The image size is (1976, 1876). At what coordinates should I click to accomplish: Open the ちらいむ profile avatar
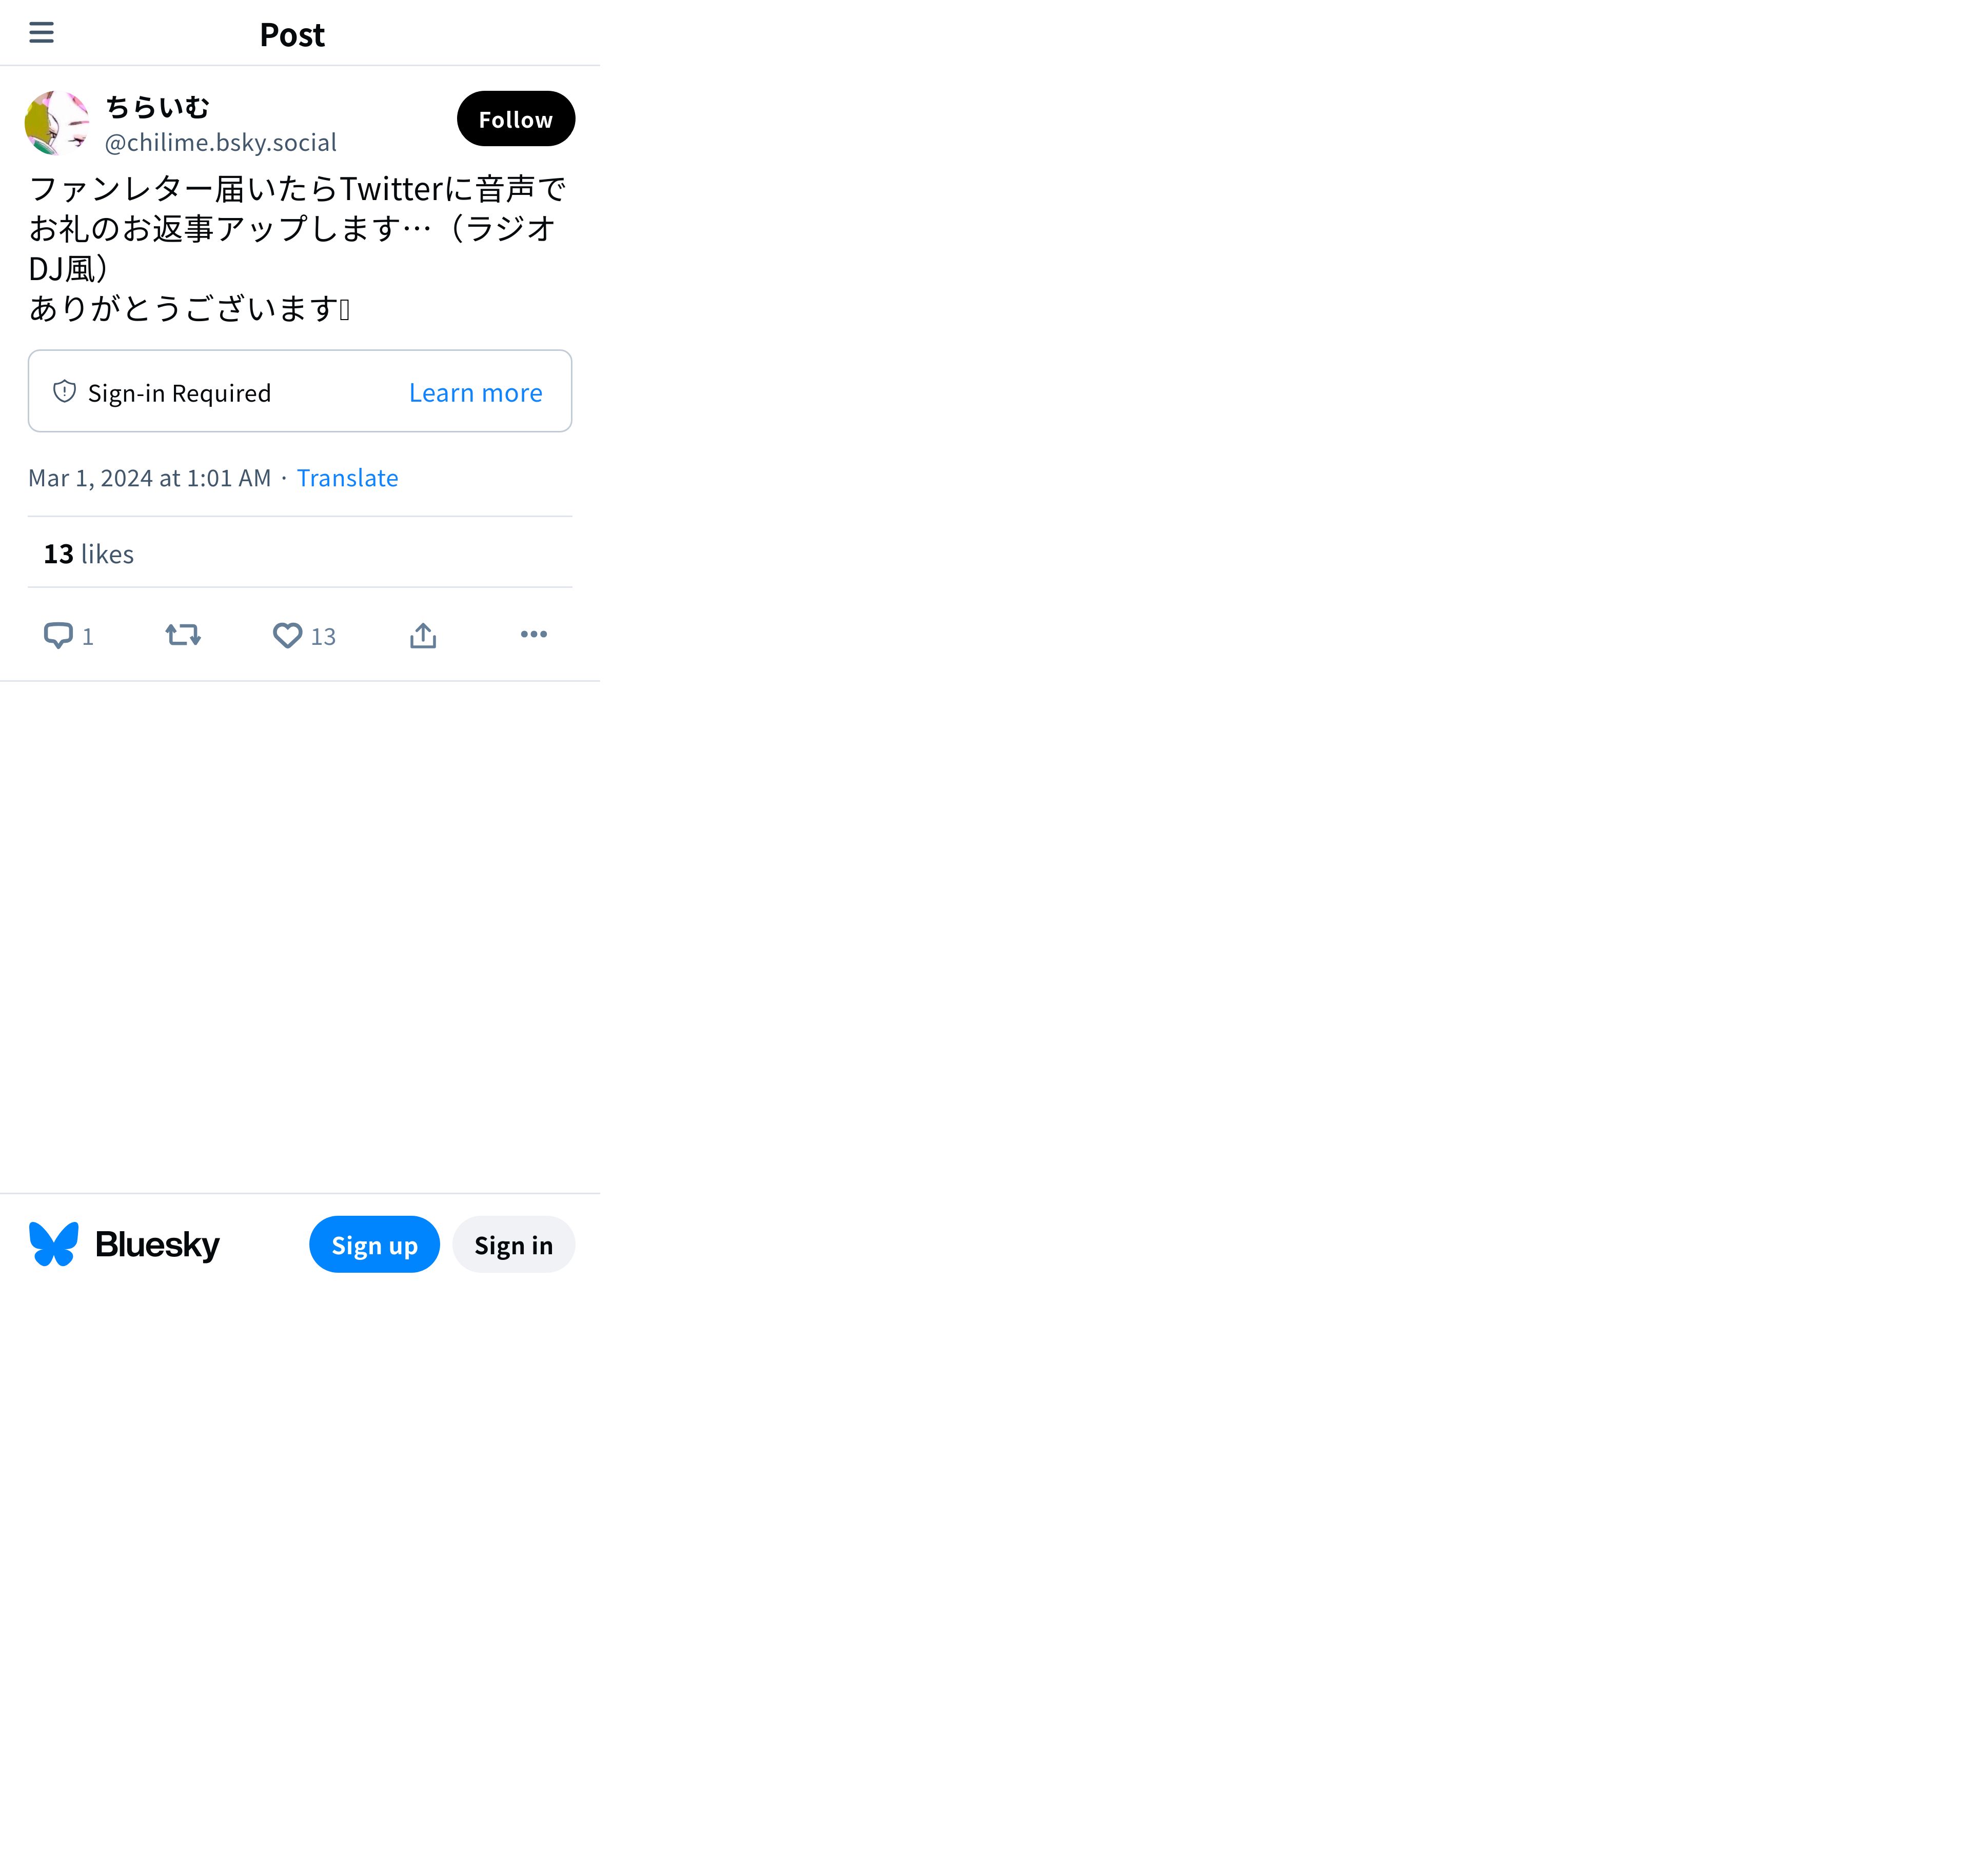pyautogui.click(x=57, y=123)
